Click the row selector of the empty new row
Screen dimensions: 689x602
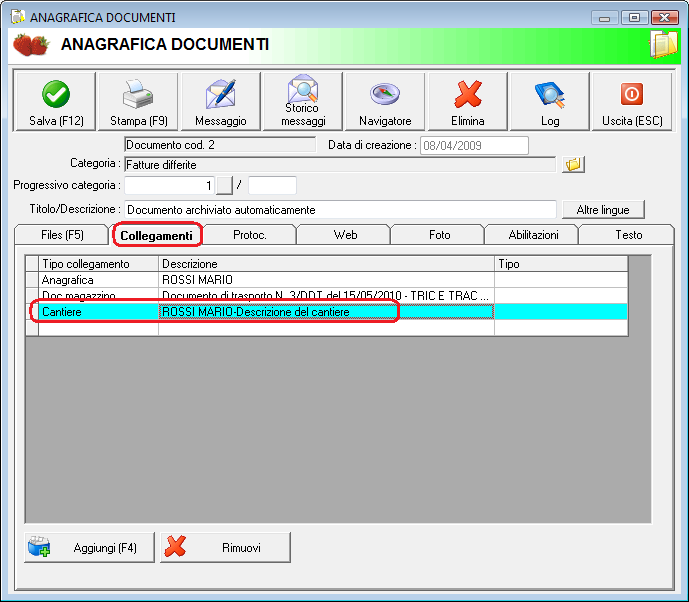pos(32,328)
